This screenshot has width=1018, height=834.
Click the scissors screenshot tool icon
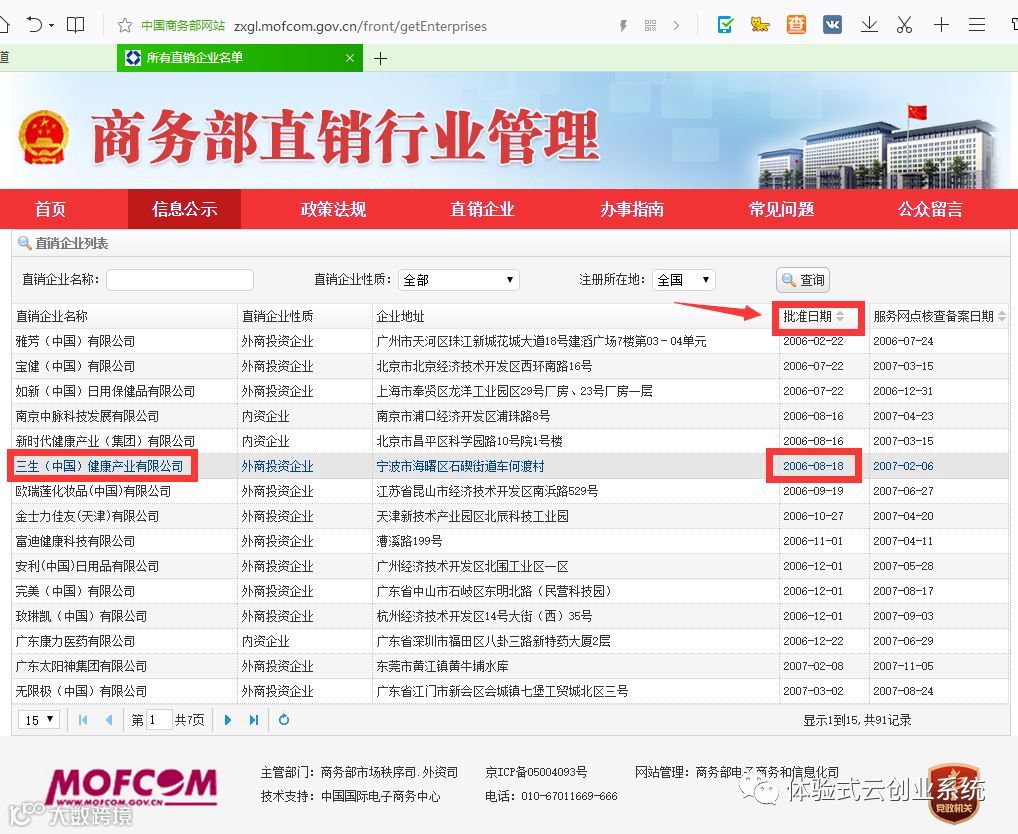904,25
